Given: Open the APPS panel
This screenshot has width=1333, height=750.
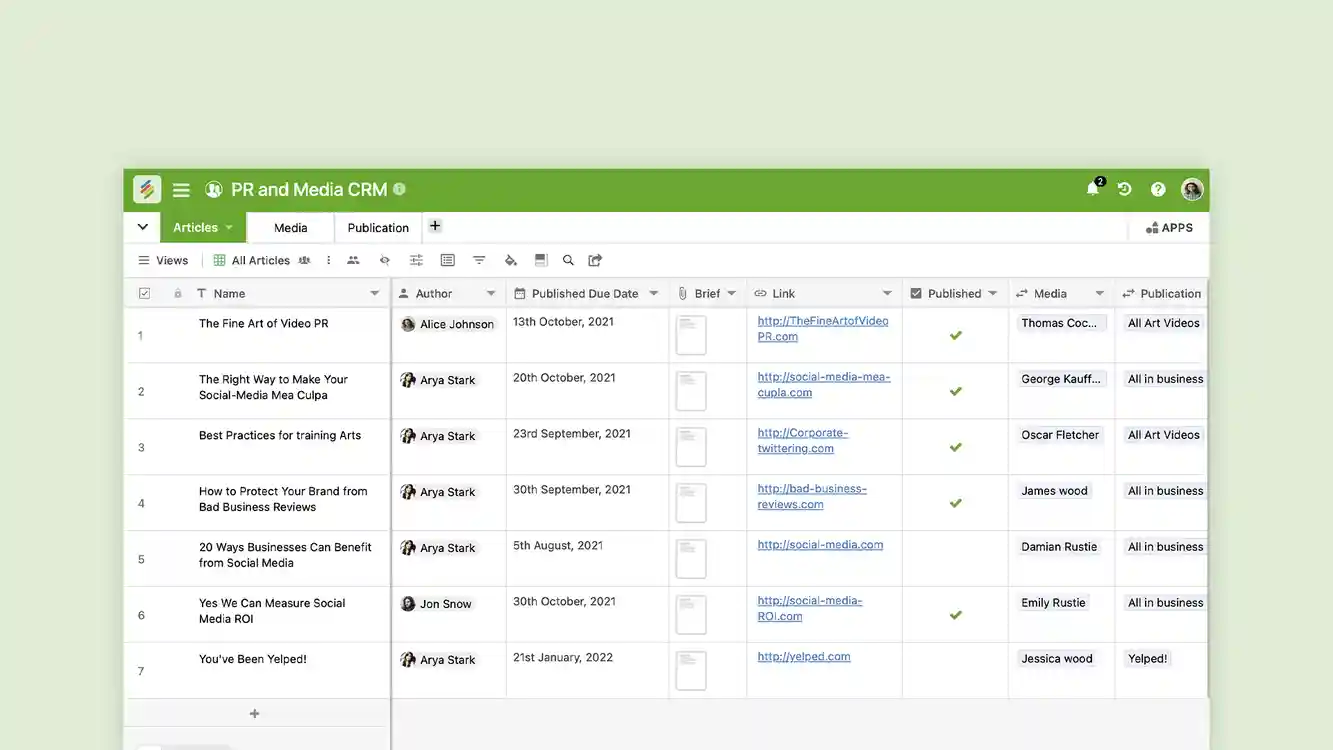Looking at the screenshot, I should (x=1168, y=227).
